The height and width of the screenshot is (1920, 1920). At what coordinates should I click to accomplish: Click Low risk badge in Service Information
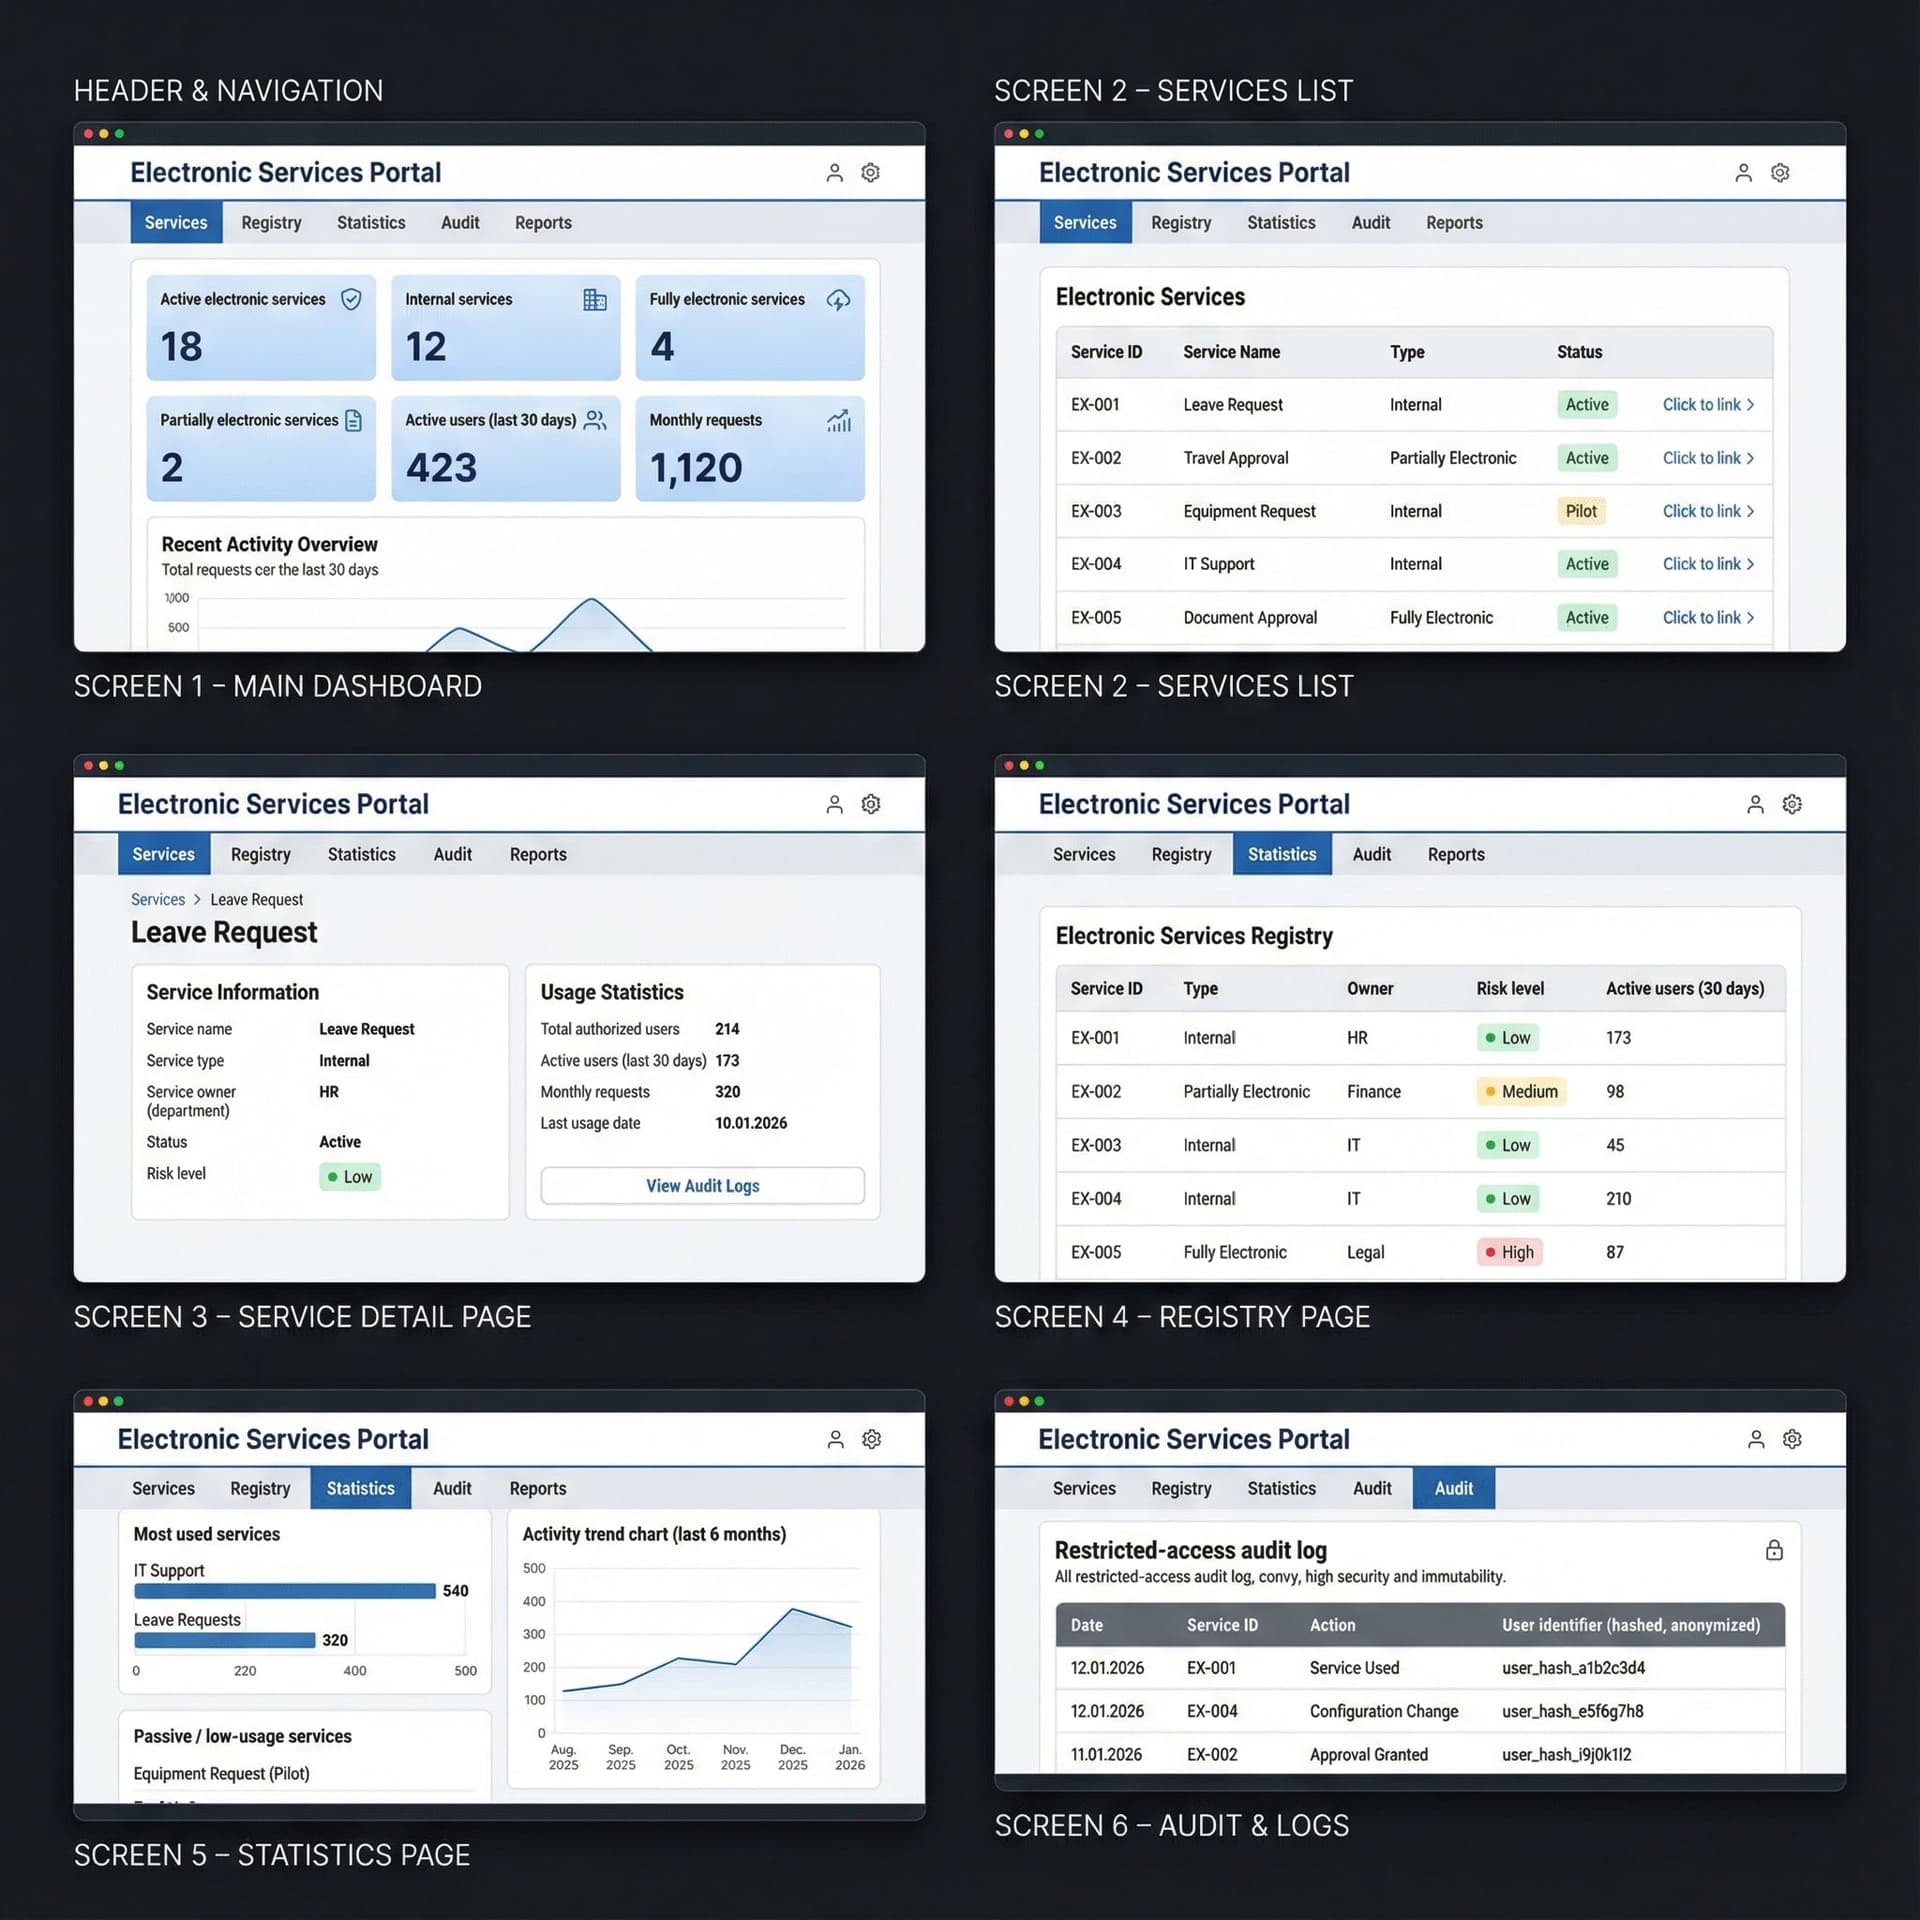350,1177
